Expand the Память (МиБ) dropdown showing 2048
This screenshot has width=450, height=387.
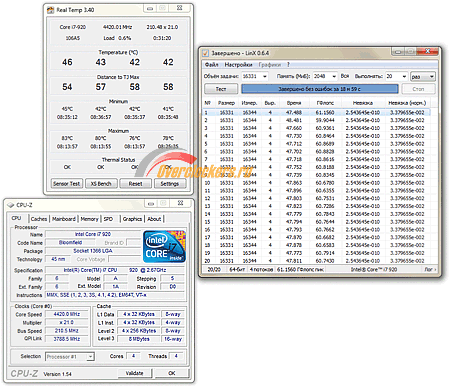pos(334,76)
